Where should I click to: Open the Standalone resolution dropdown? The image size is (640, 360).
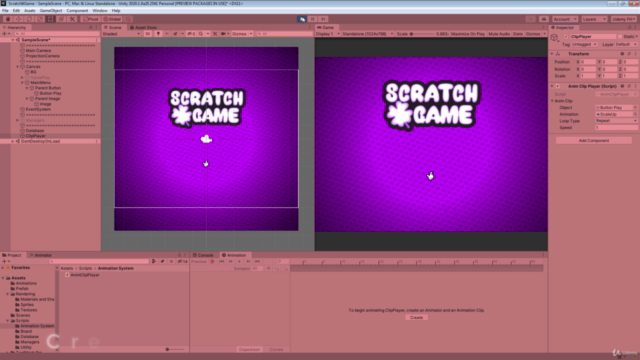[368, 34]
